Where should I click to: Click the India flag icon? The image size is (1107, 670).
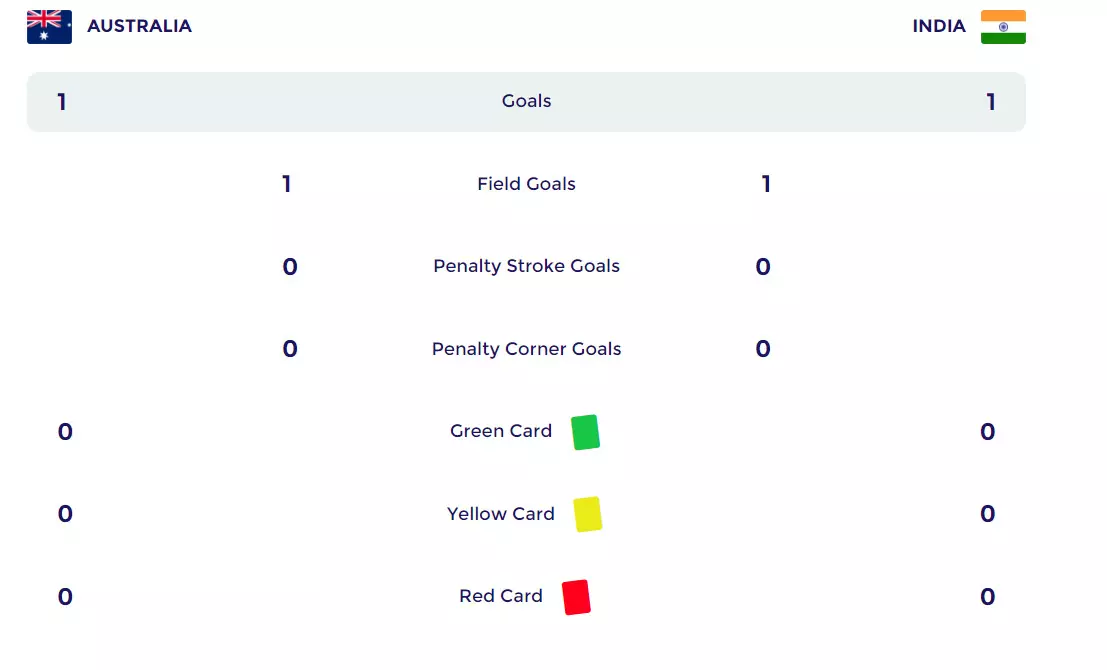coord(1003,27)
